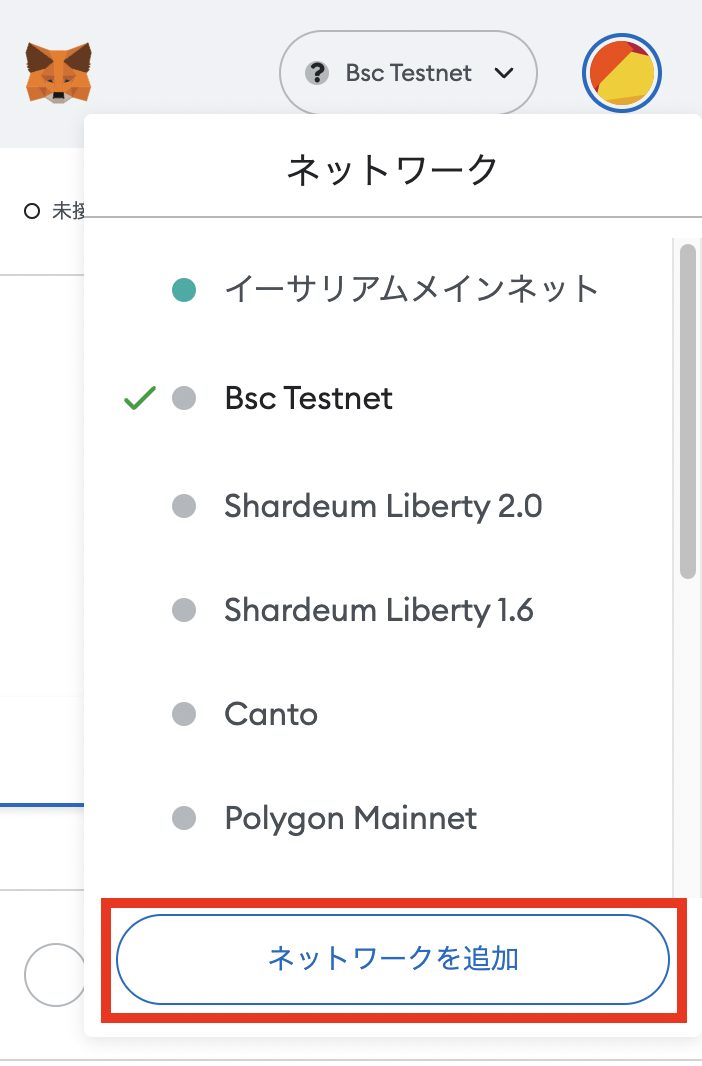702x1066 pixels.
Task: Open the account avatar menu
Action: 621,73
